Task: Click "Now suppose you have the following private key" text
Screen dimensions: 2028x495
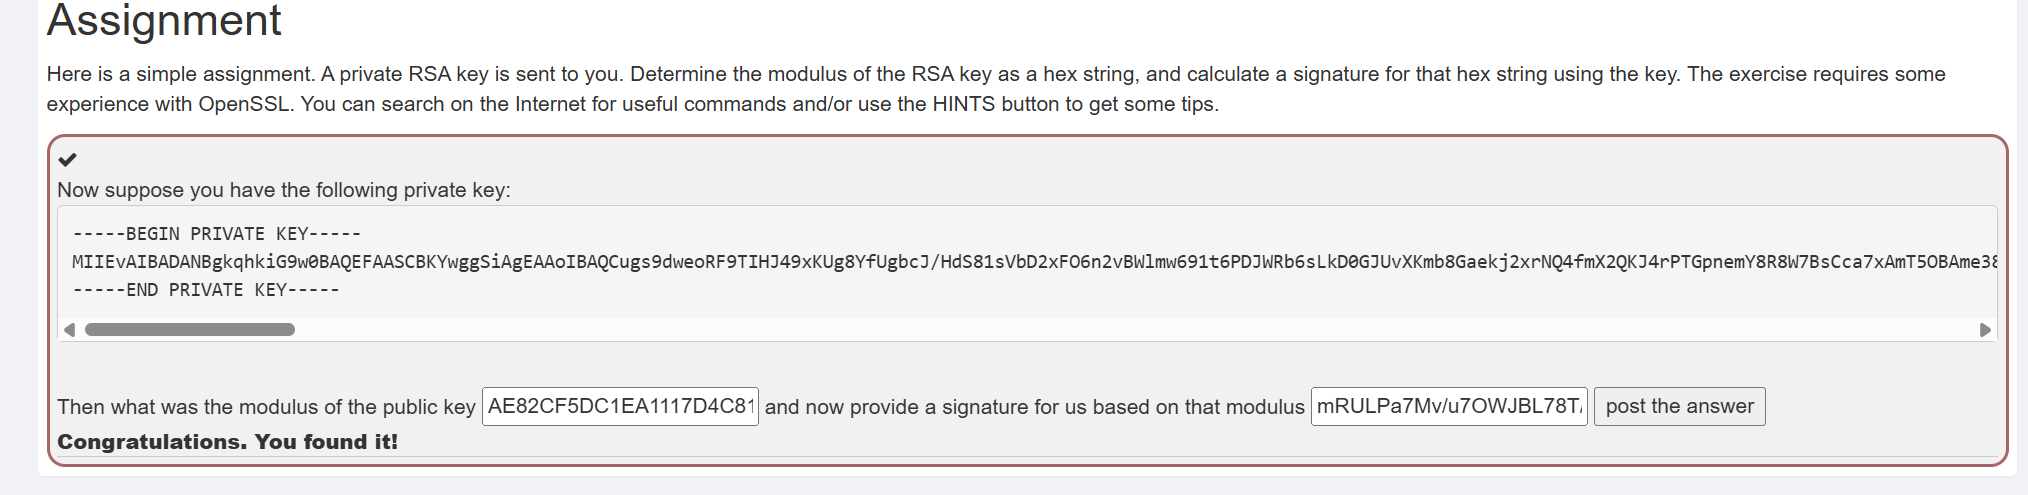Action: click(284, 190)
